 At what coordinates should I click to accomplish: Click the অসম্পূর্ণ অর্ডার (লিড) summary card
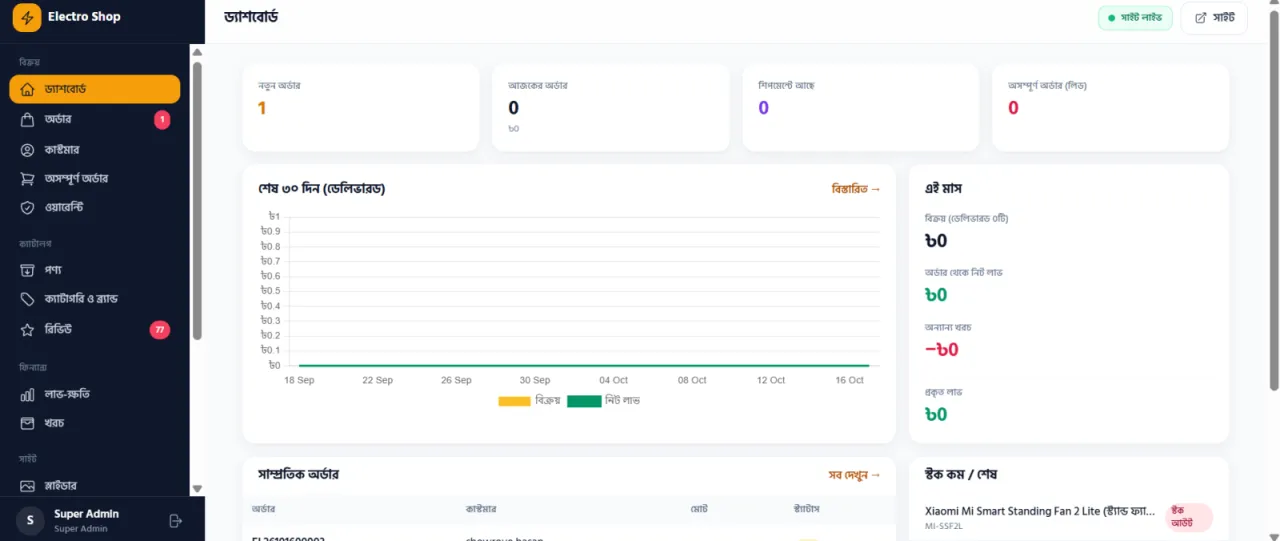(x=1111, y=108)
